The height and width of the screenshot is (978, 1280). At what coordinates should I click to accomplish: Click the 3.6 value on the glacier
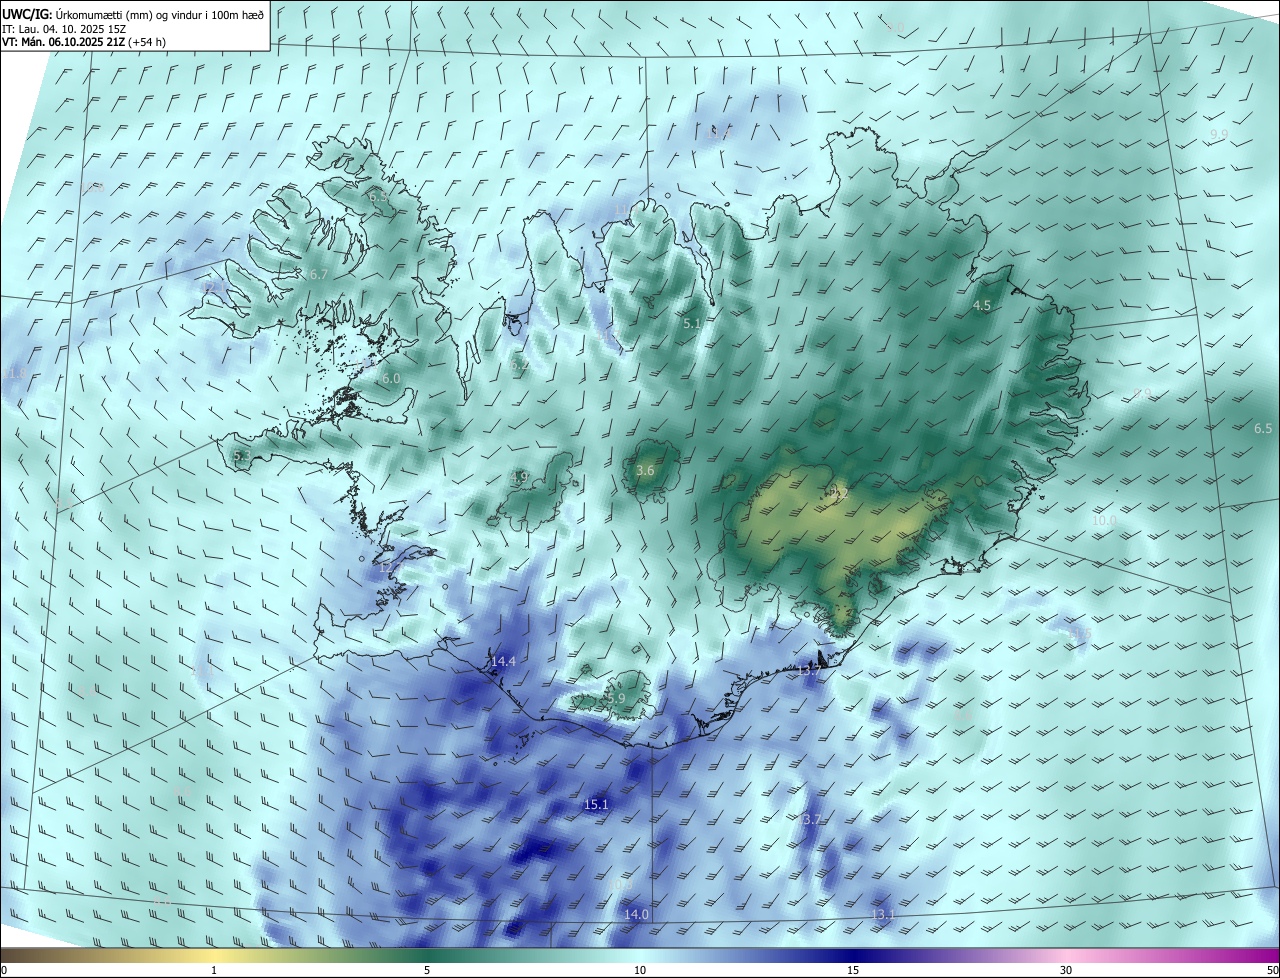pyautogui.click(x=645, y=471)
